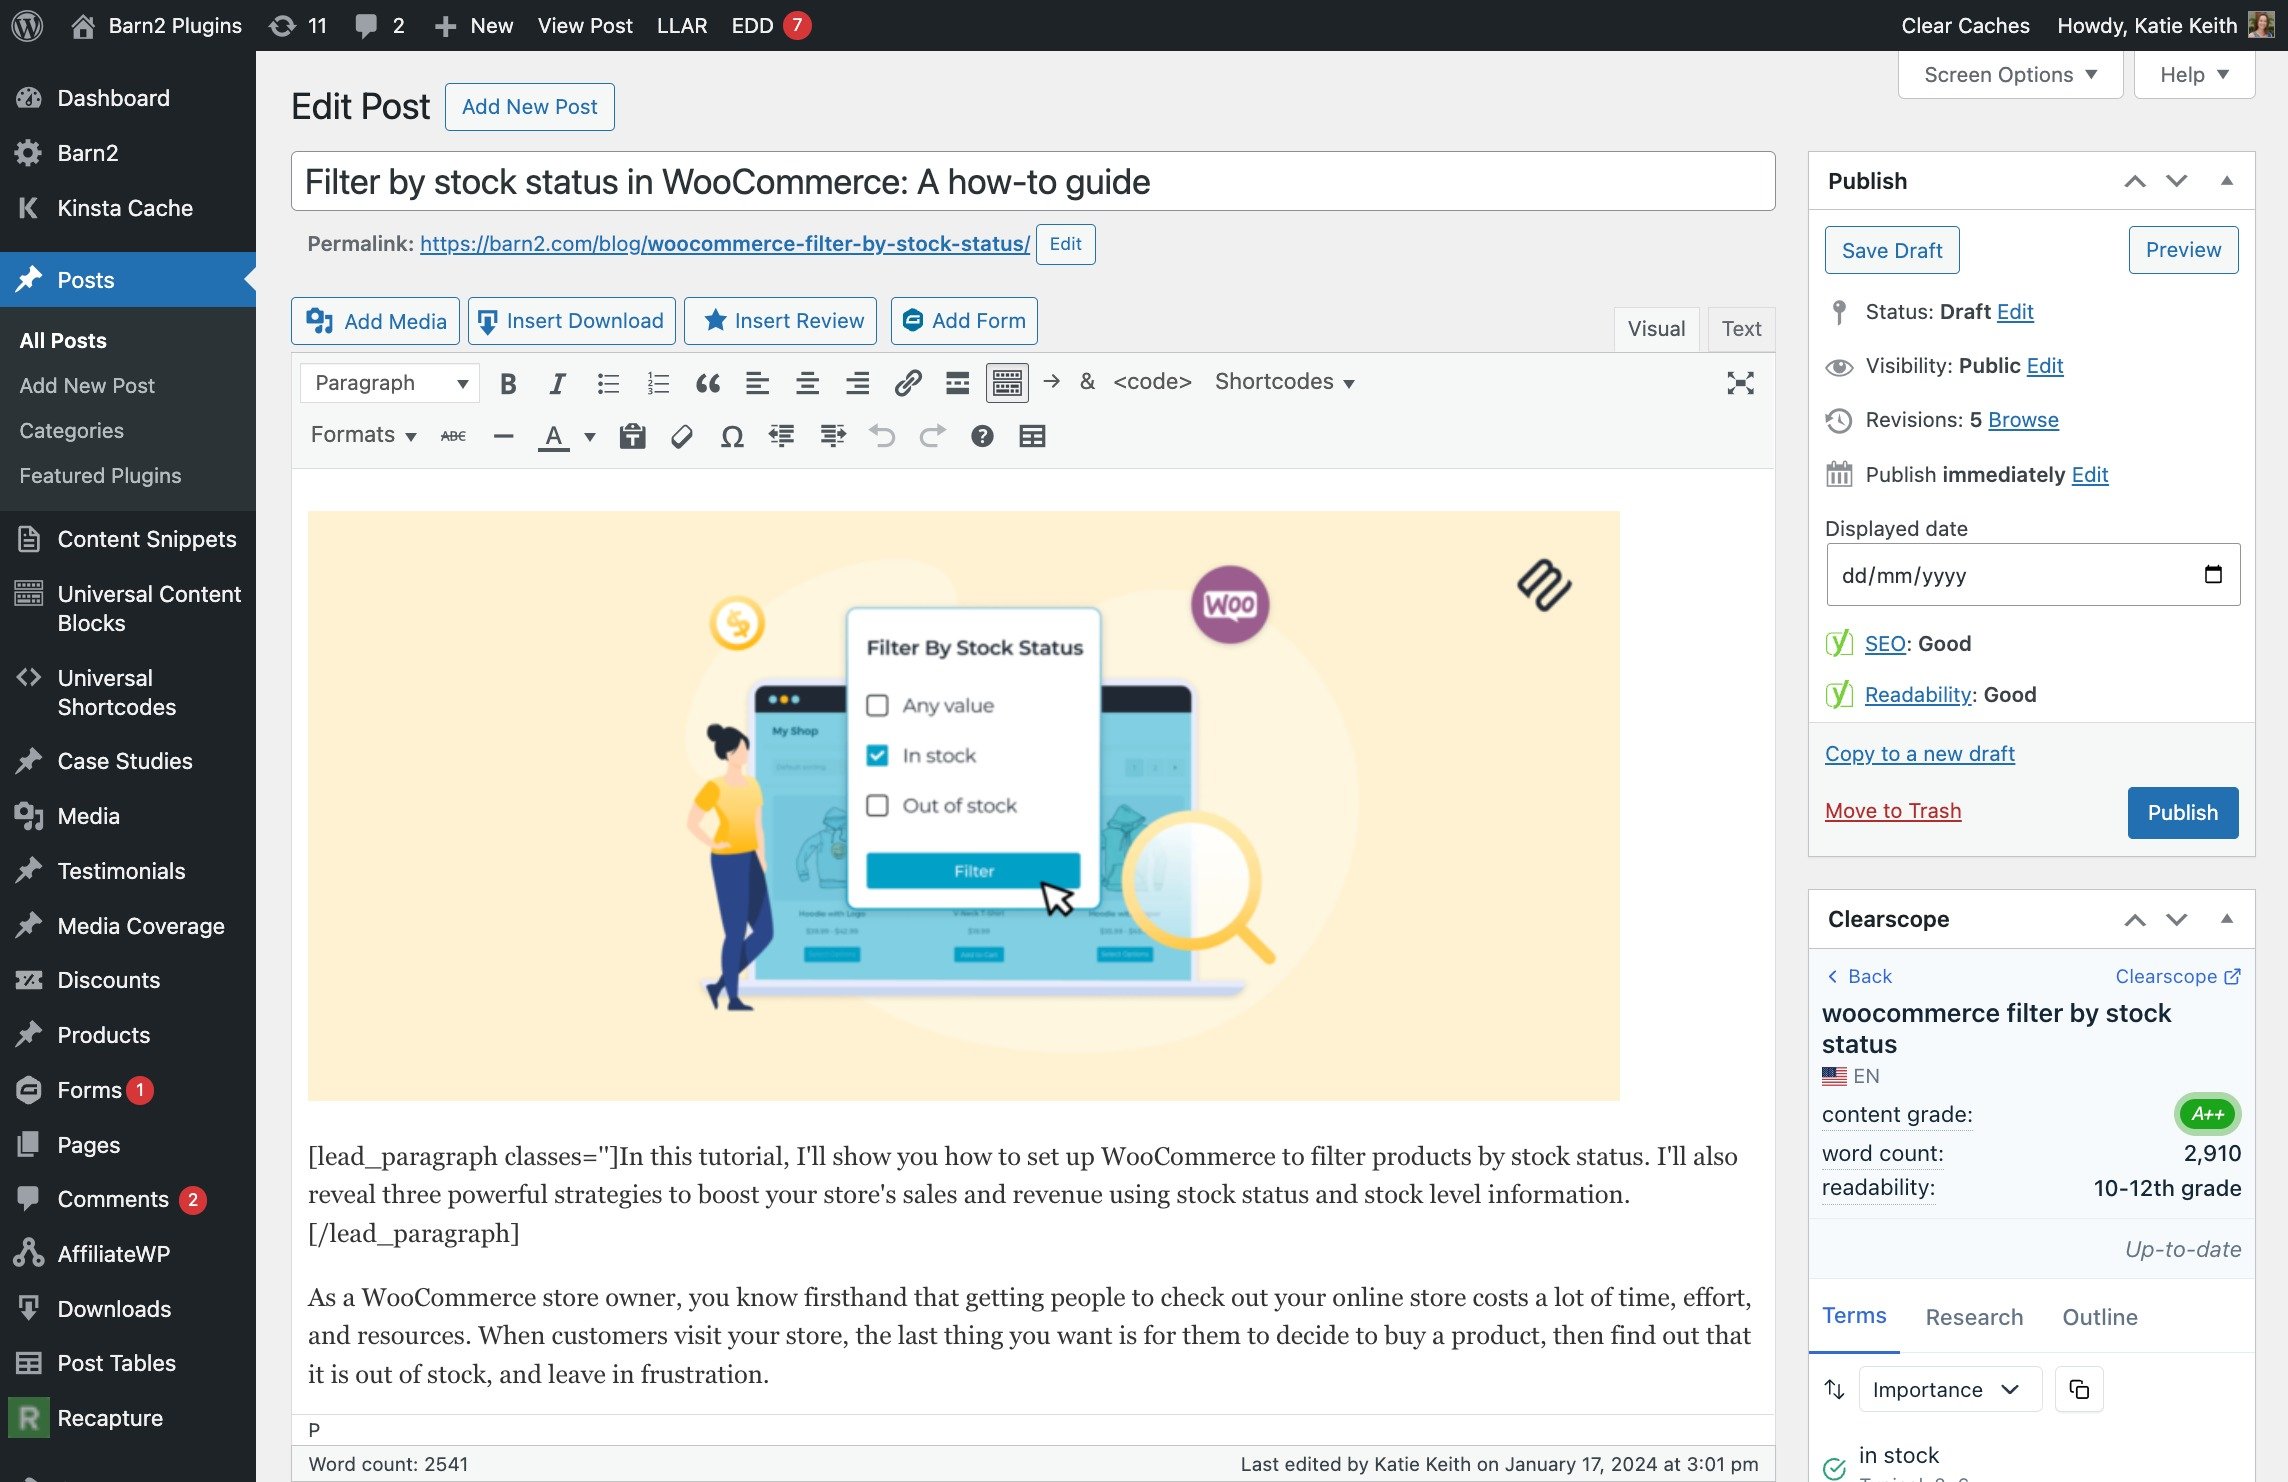Click Insert Review button

780,321
